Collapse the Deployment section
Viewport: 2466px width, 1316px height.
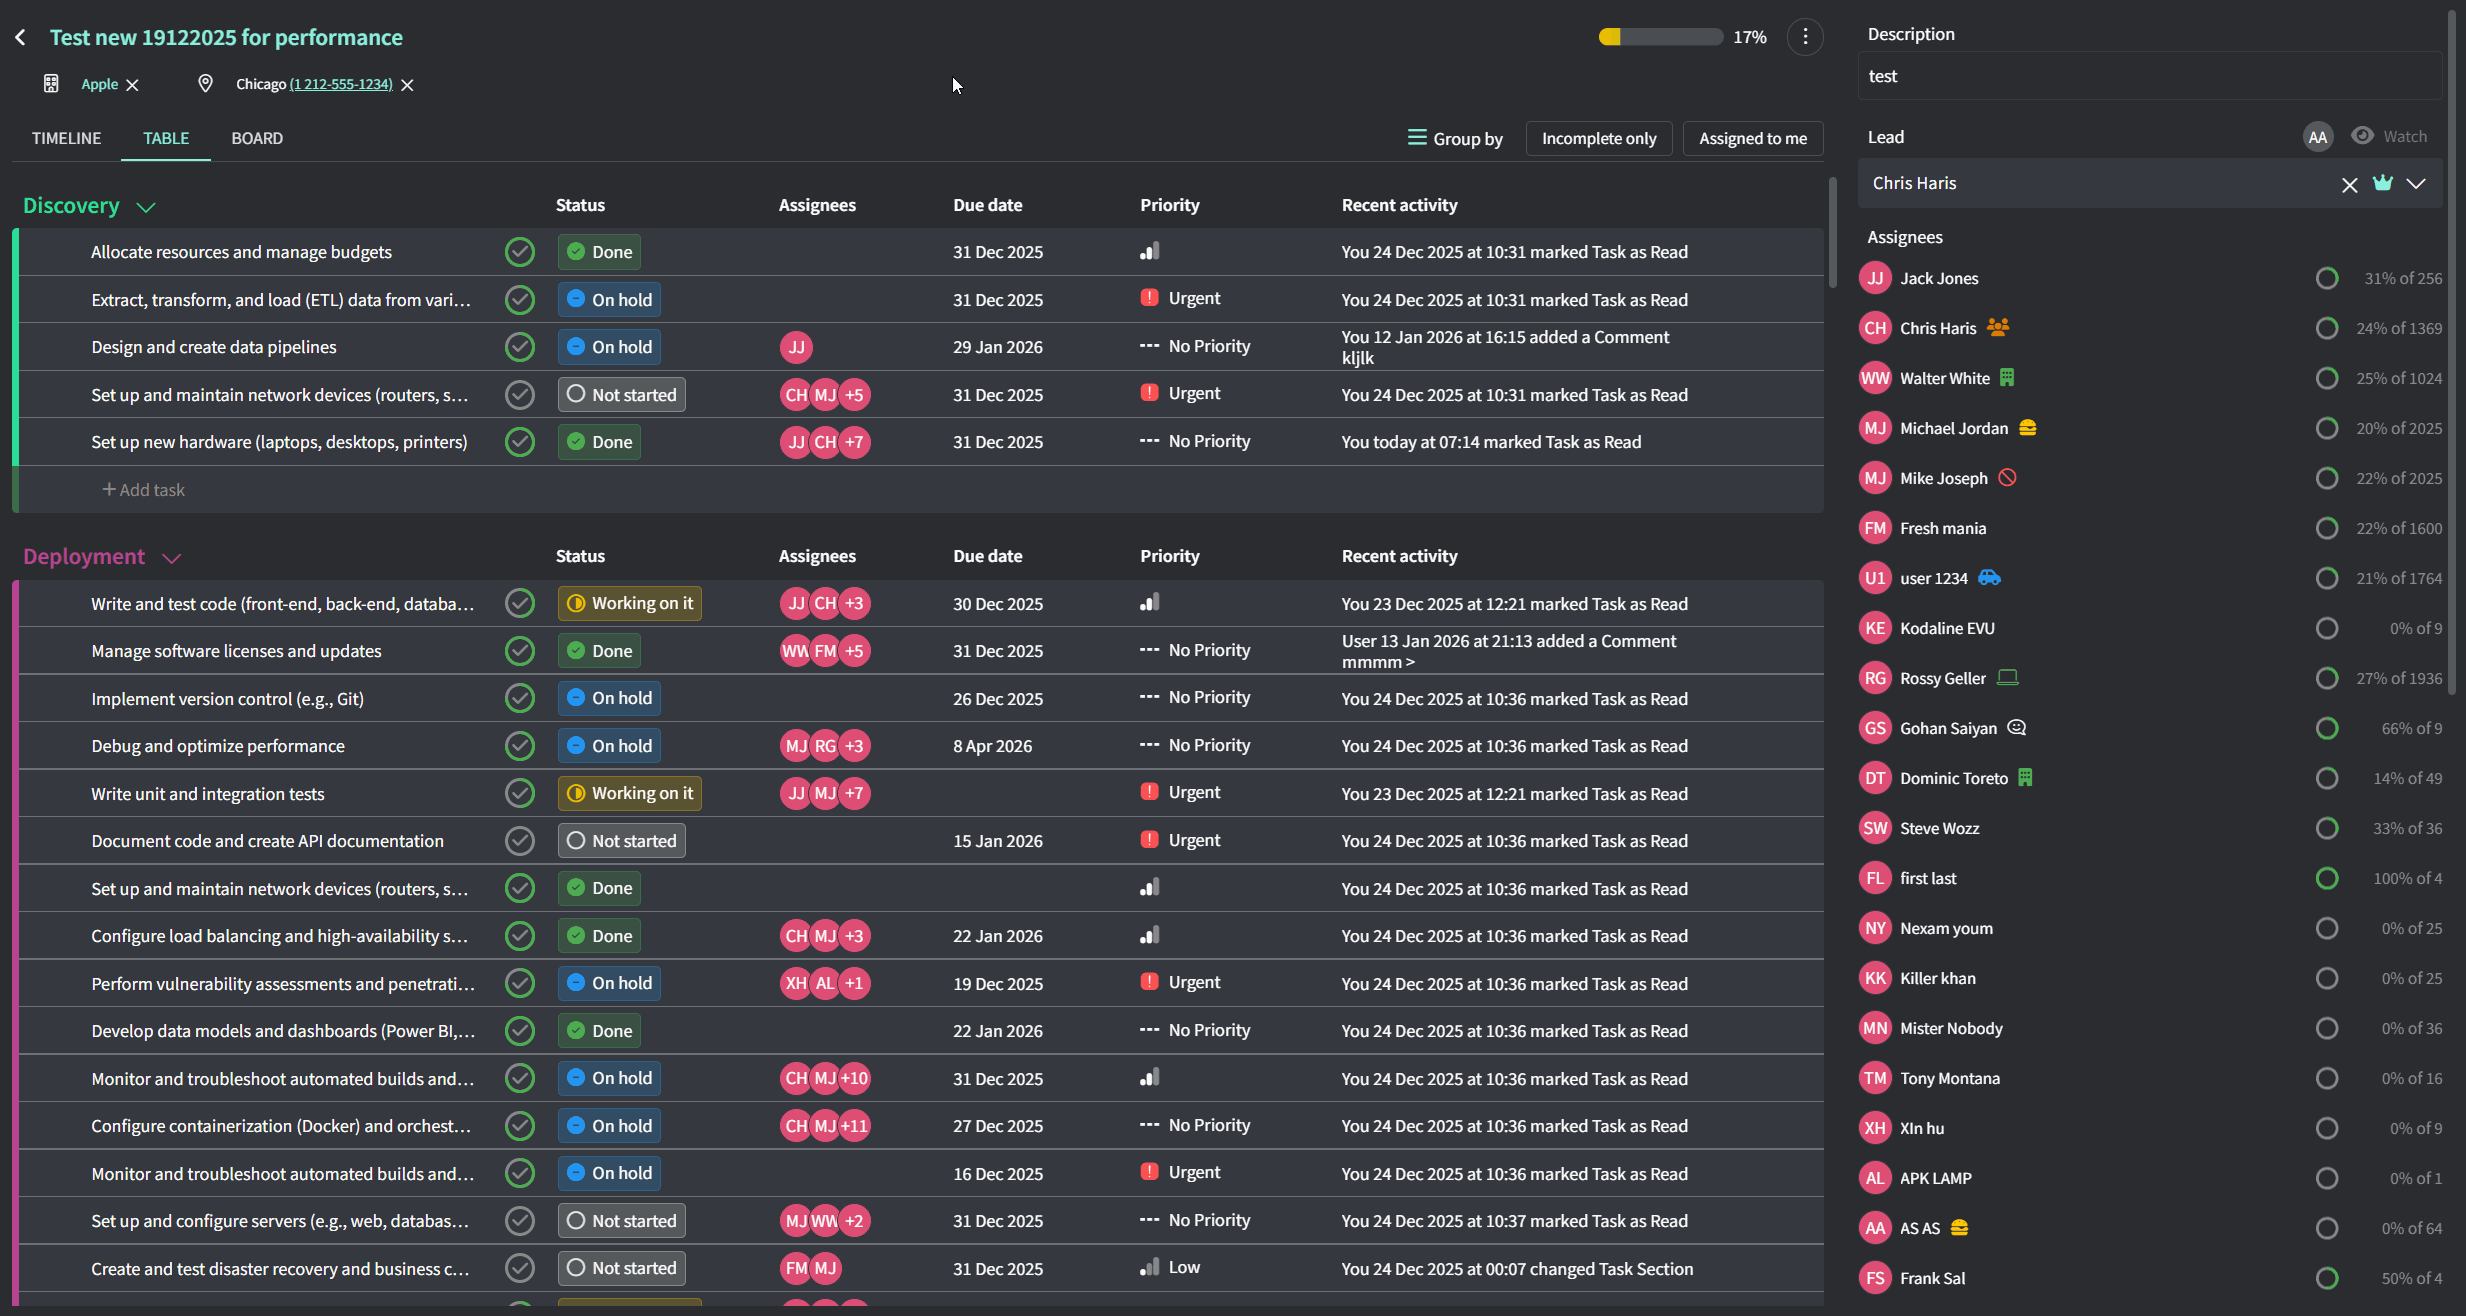(x=171, y=558)
